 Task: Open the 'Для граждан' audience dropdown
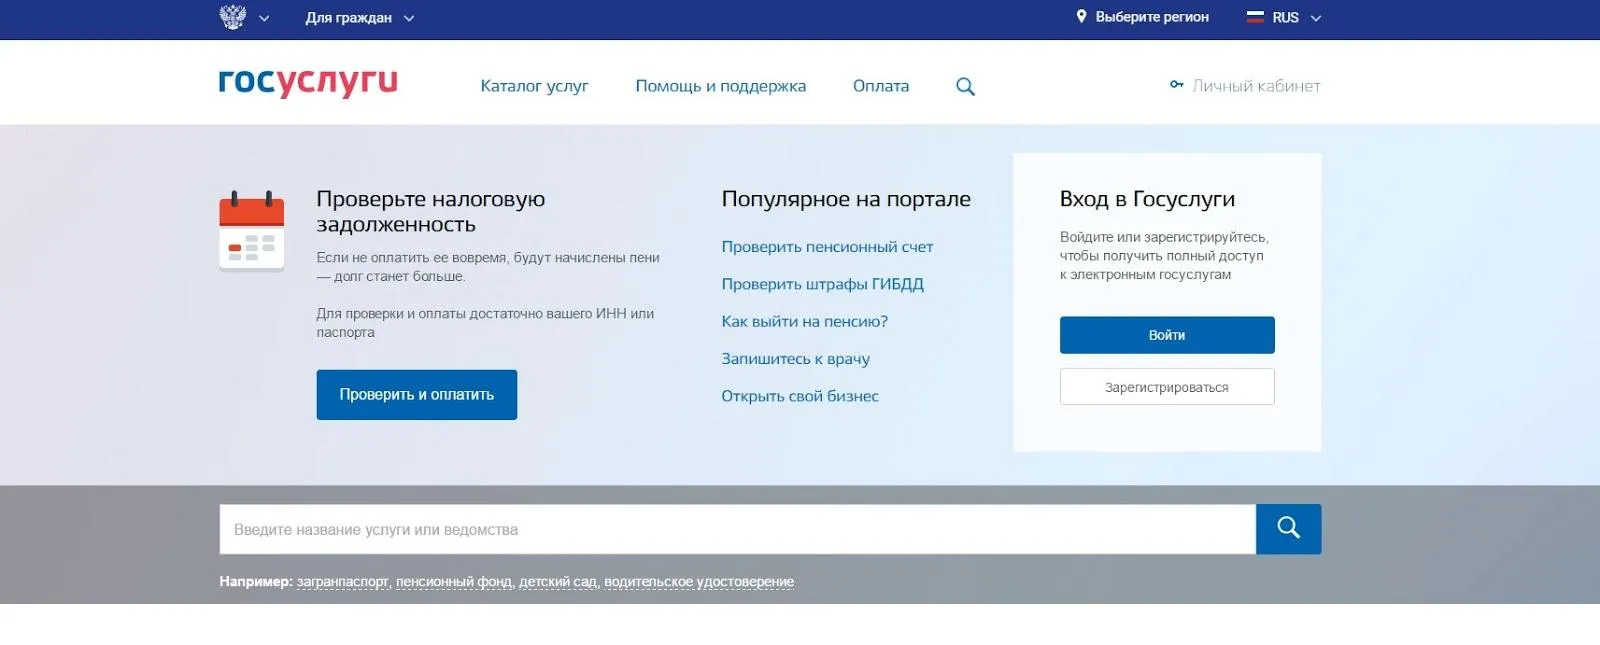pyautogui.click(x=360, y=18)
